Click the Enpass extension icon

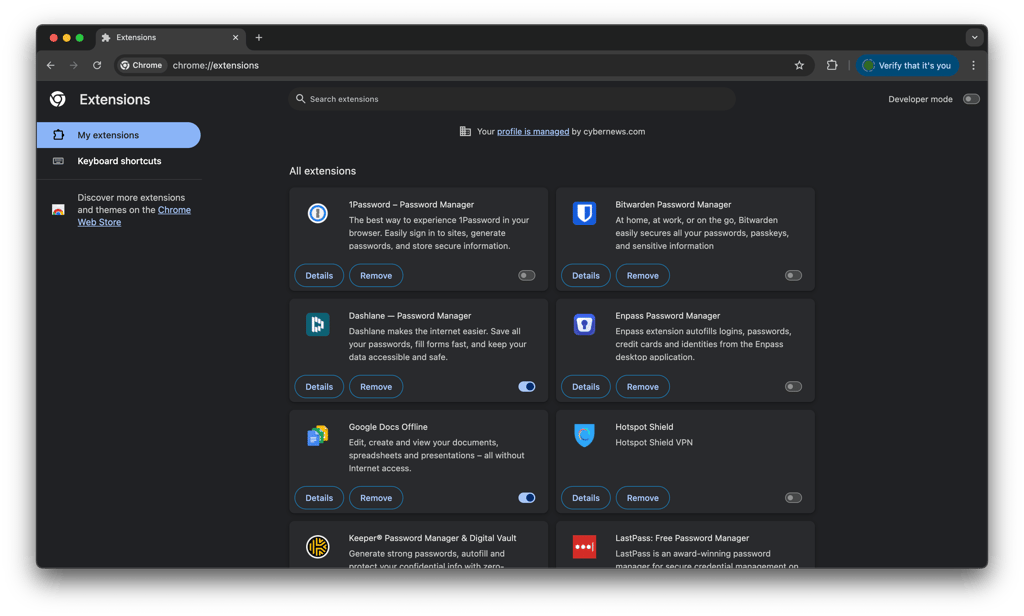(584, 324)
